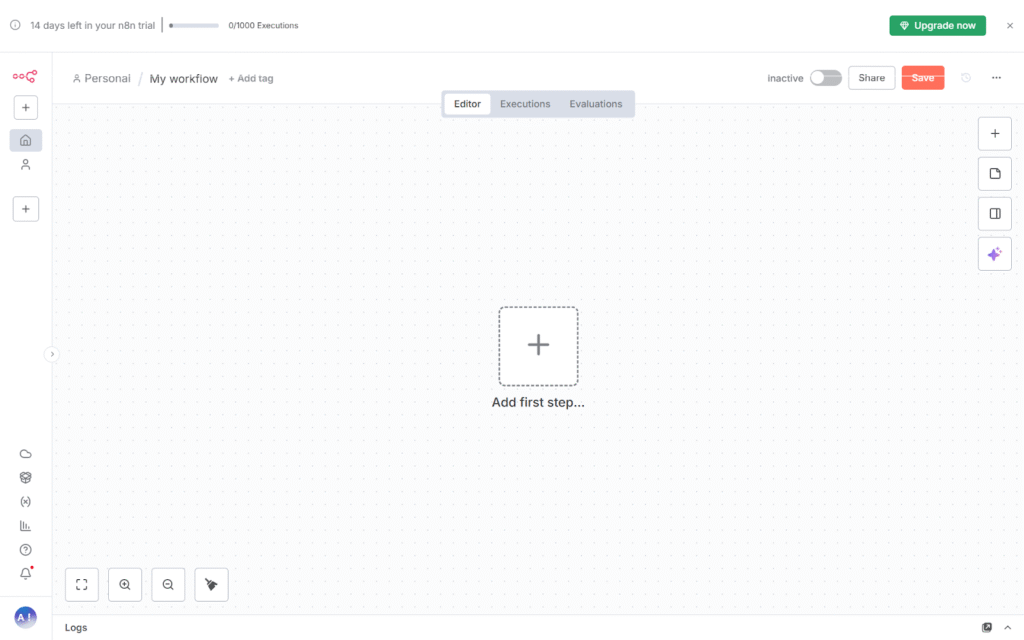
Task: Tidy up workflow with broom icon
Action: [x=211, y=585]
